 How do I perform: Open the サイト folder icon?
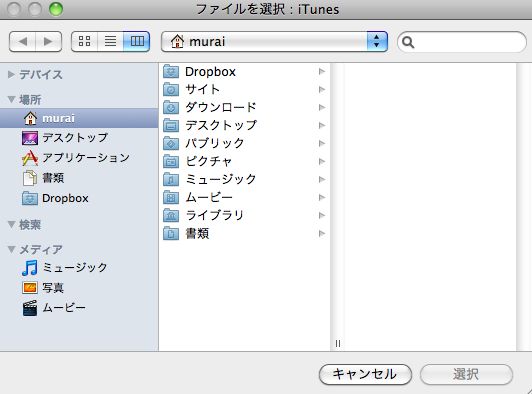[171, 90]
